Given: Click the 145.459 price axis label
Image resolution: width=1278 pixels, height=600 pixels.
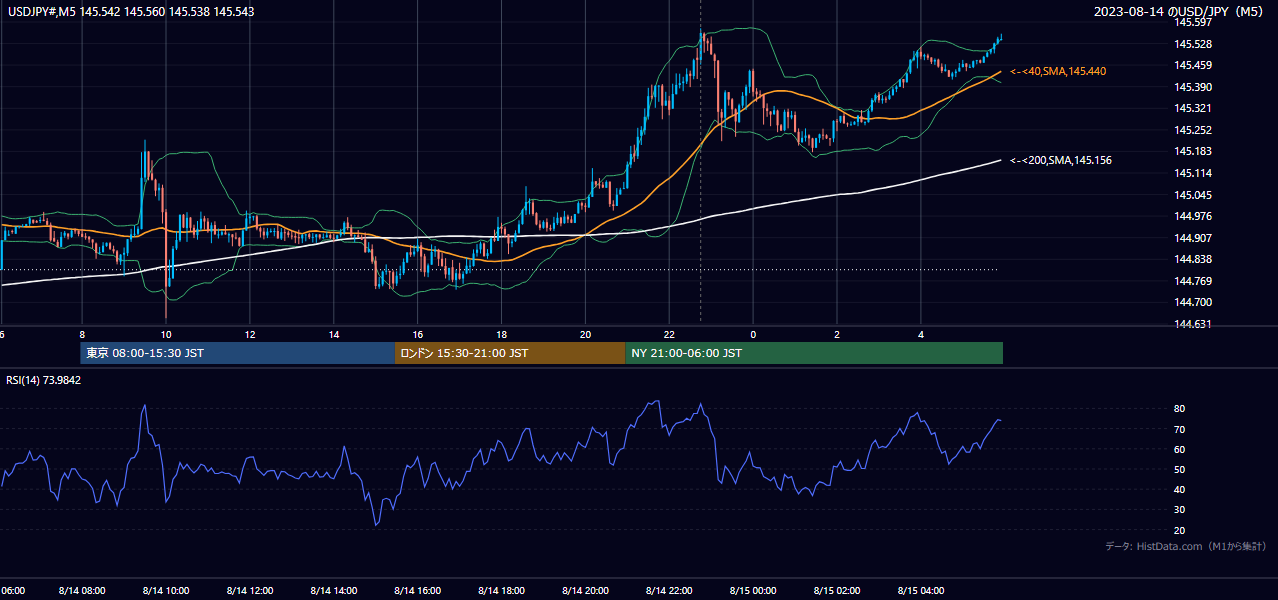Looking at the screenshot, I should [x=1193, y=65].
